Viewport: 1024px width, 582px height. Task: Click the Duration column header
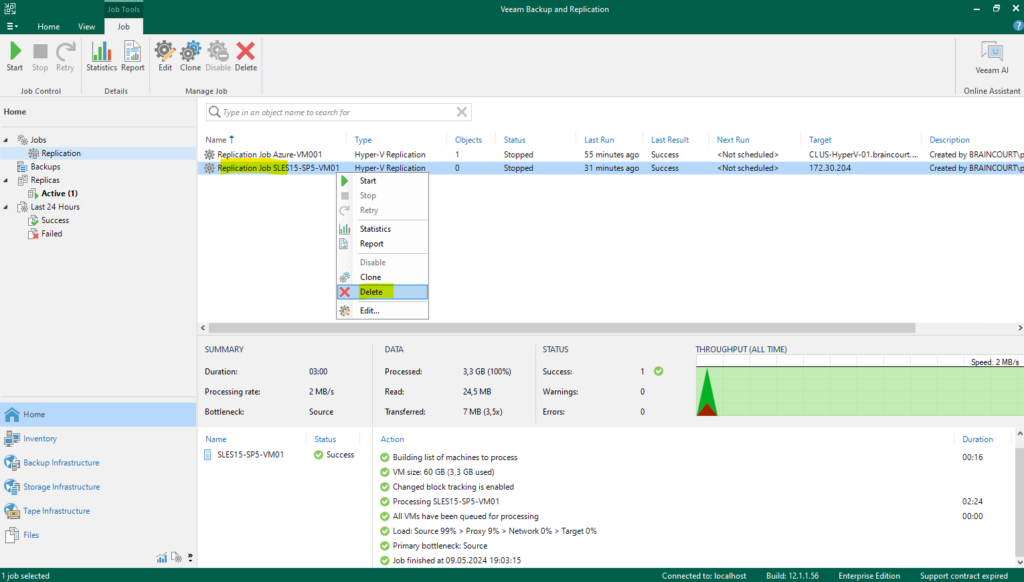pos(978,440)
